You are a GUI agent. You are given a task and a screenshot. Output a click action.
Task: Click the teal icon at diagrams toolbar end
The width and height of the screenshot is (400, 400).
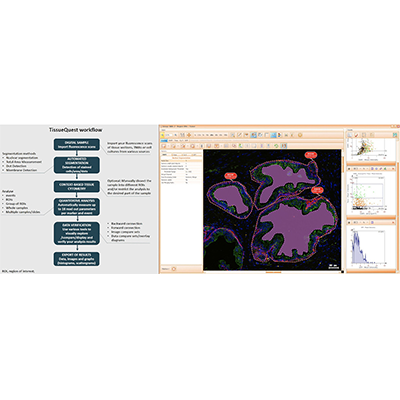pyautogui.click(x=395, y=135)
